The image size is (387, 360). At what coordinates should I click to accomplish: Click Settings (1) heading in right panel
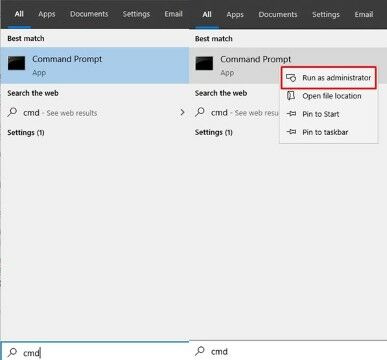click(x=214, y=132)
